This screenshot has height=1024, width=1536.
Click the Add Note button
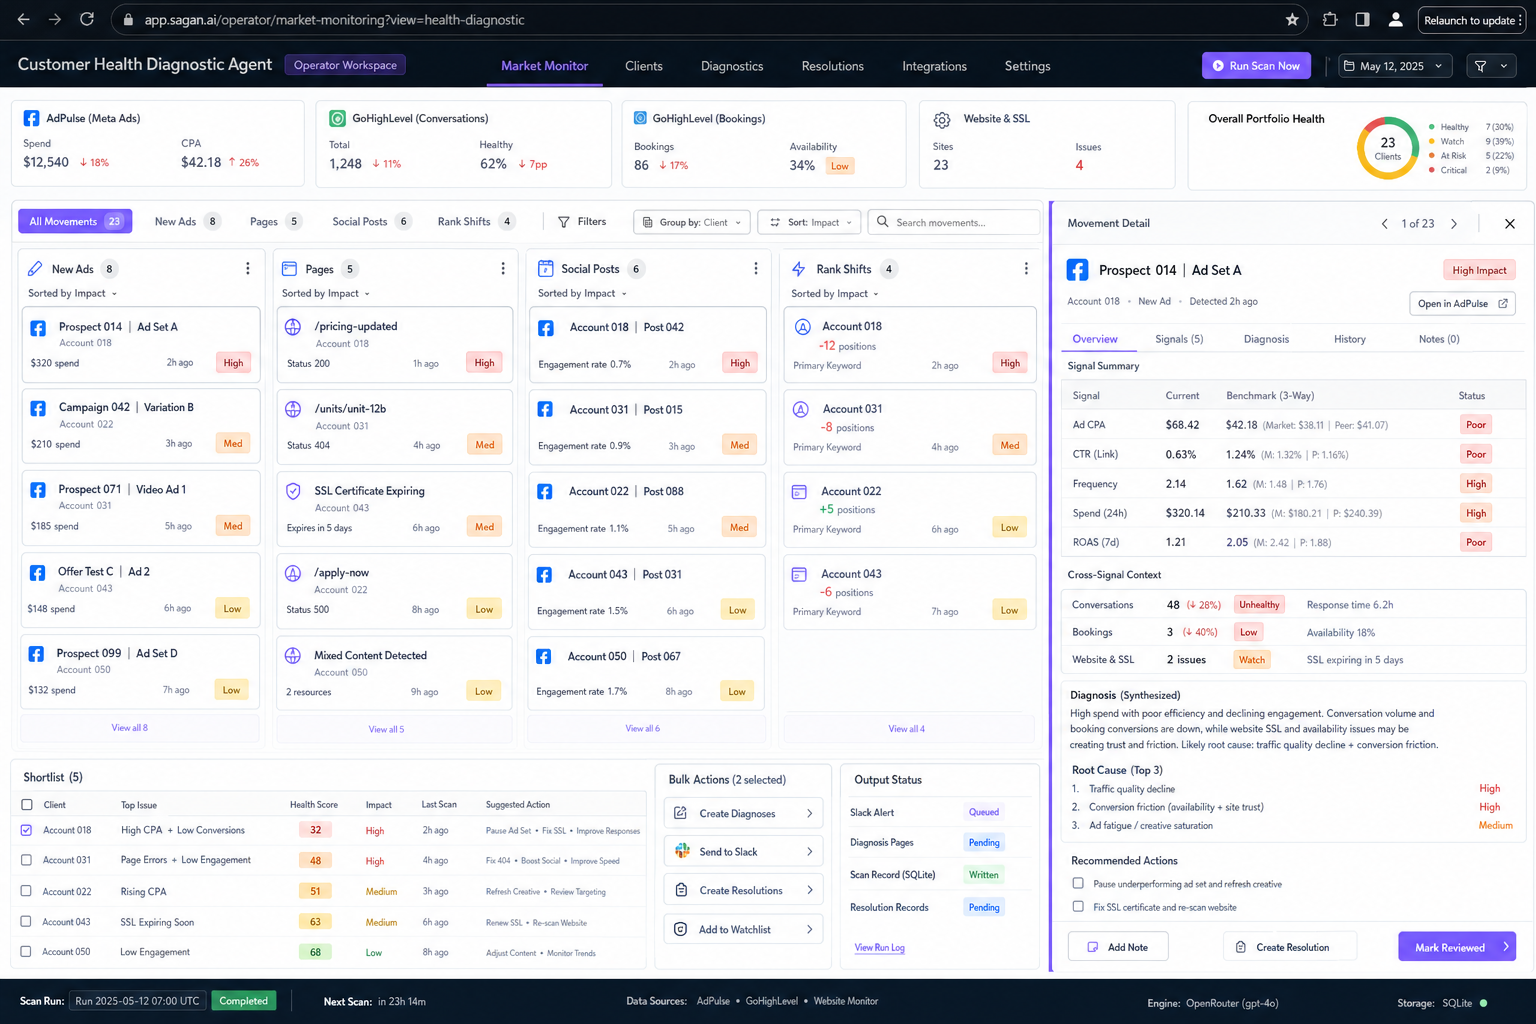(1118, 947)
